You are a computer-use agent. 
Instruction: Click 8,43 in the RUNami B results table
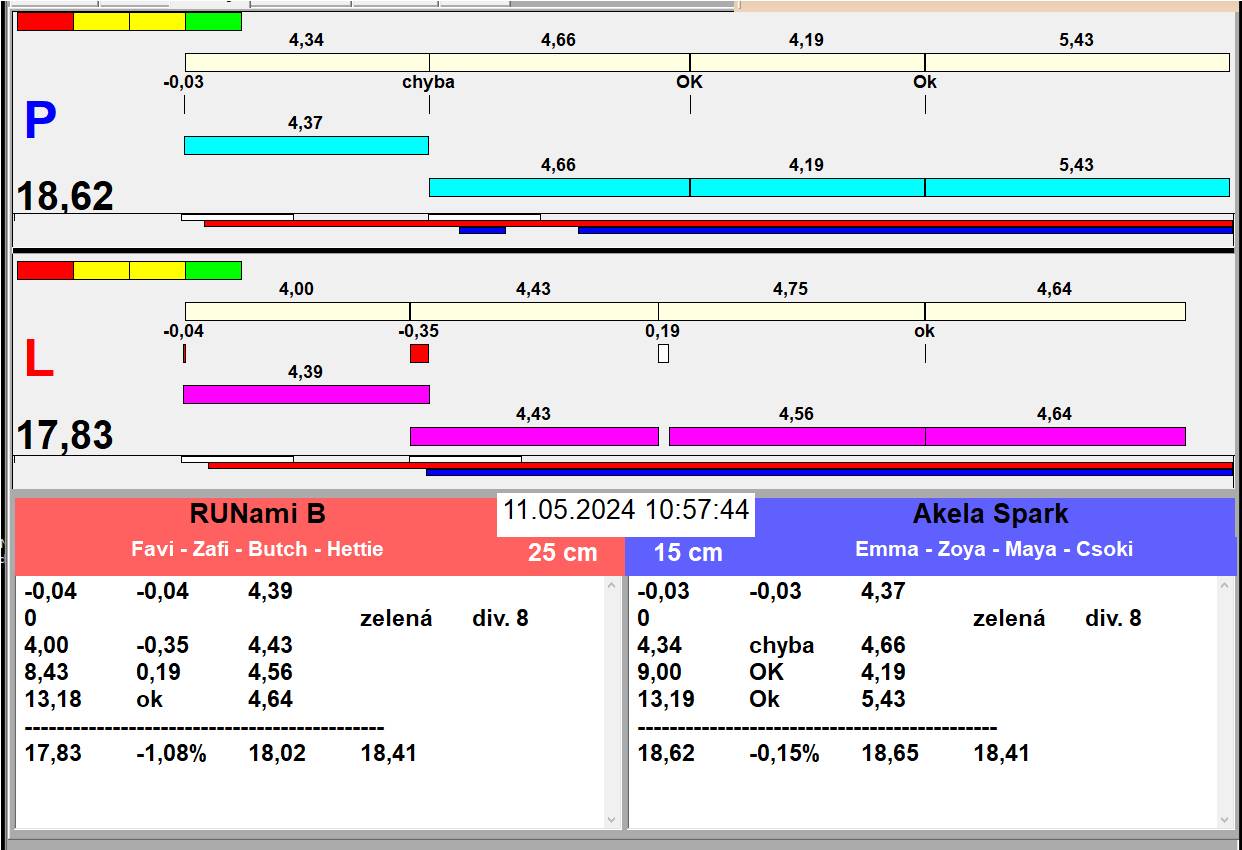(x=47, y=672)
